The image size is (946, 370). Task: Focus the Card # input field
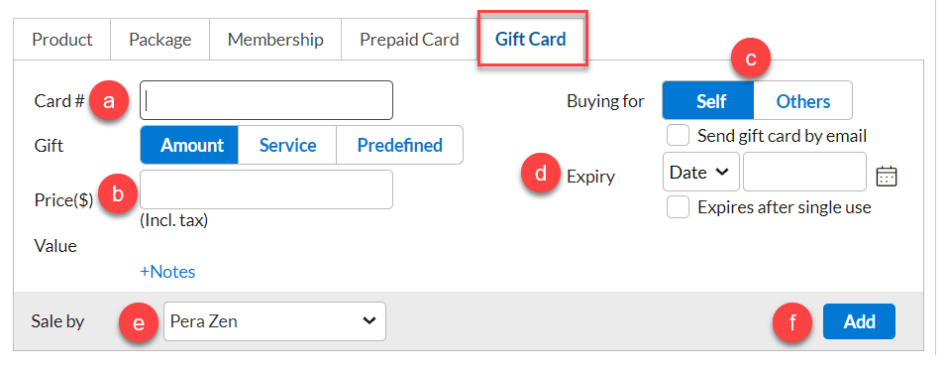(x=267, y=100)
